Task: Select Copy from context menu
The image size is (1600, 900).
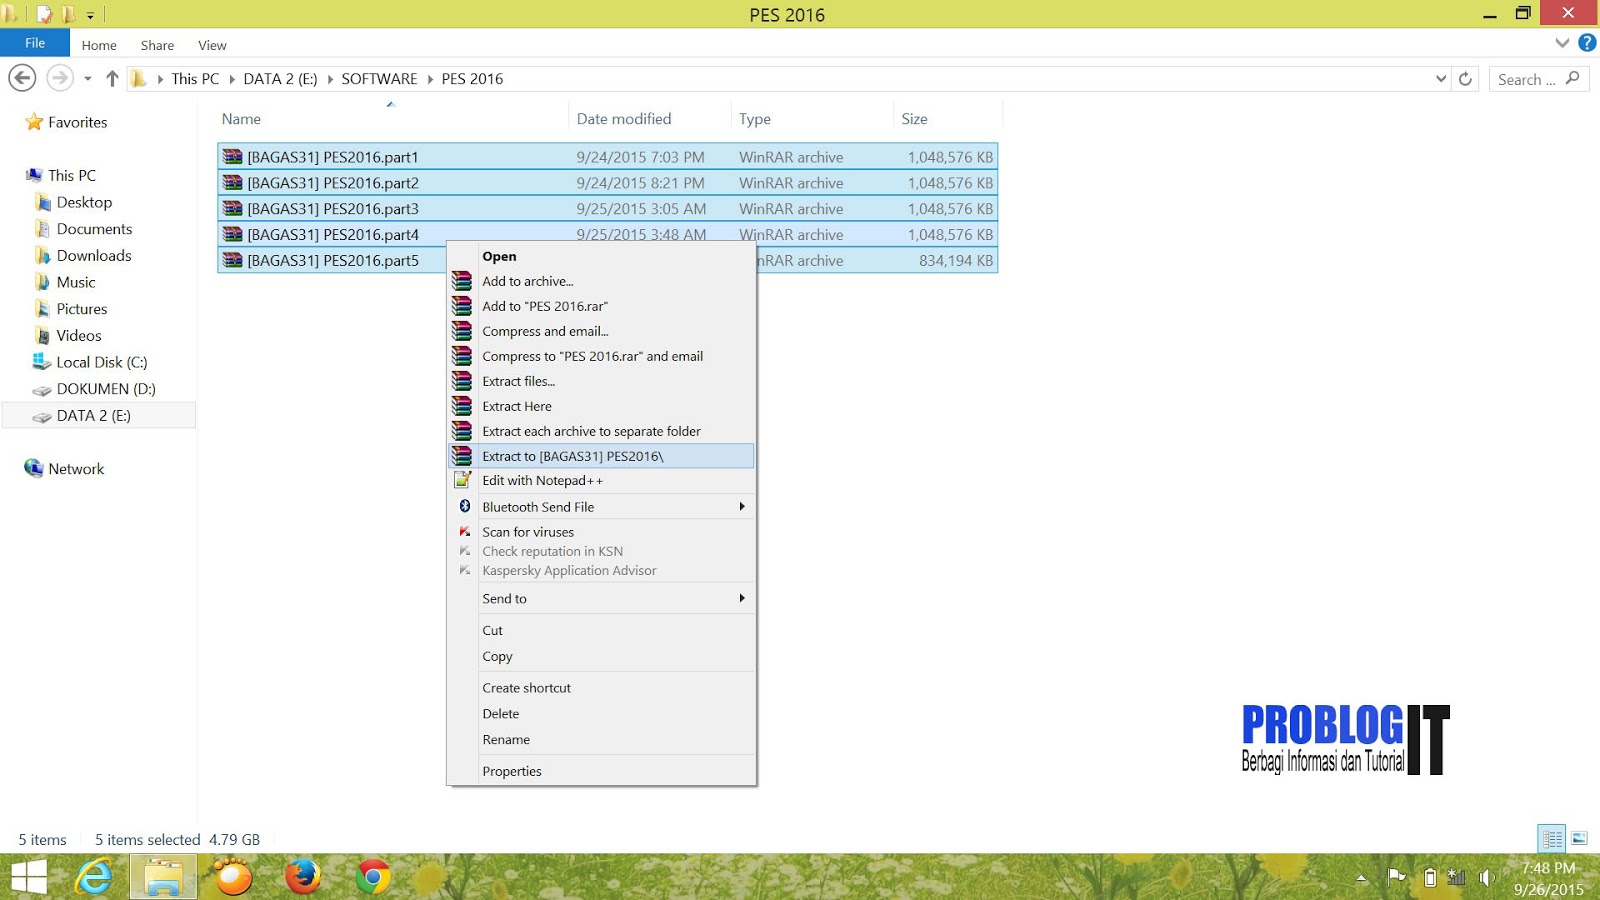Action: [601, 657]
